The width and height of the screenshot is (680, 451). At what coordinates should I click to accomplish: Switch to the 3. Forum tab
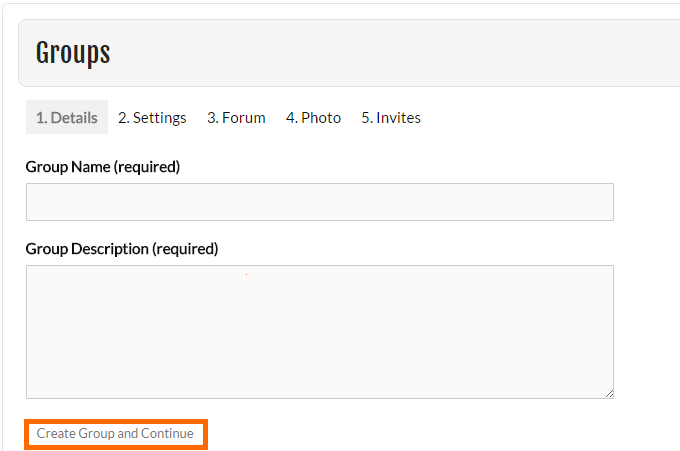pos(236,118)
